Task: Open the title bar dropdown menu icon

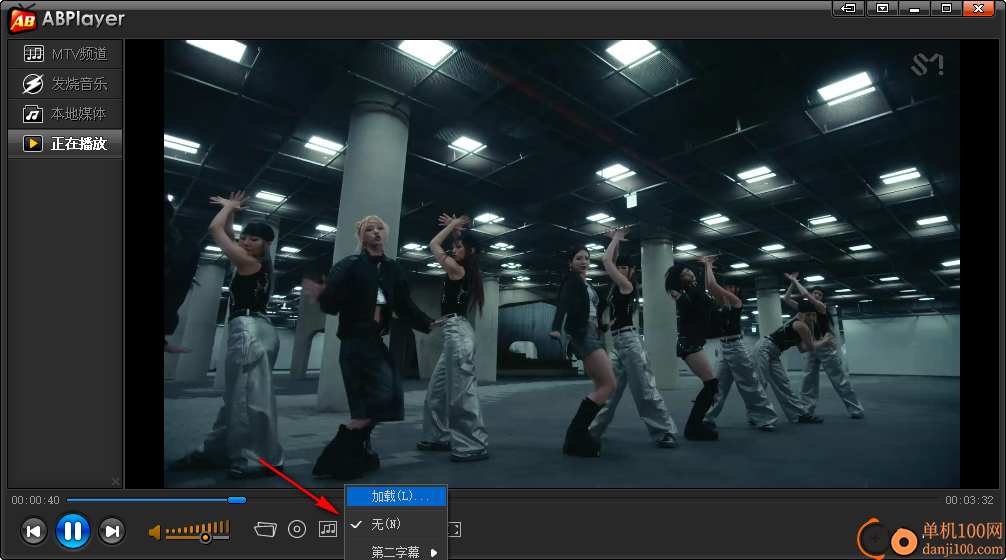Action: tap(883, 8)
